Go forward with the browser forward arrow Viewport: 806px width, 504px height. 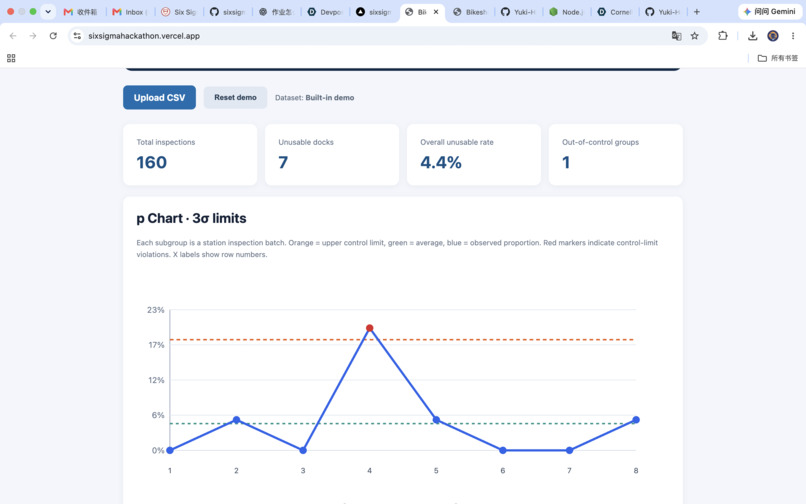pyautogui.click(x=33, y=35)
